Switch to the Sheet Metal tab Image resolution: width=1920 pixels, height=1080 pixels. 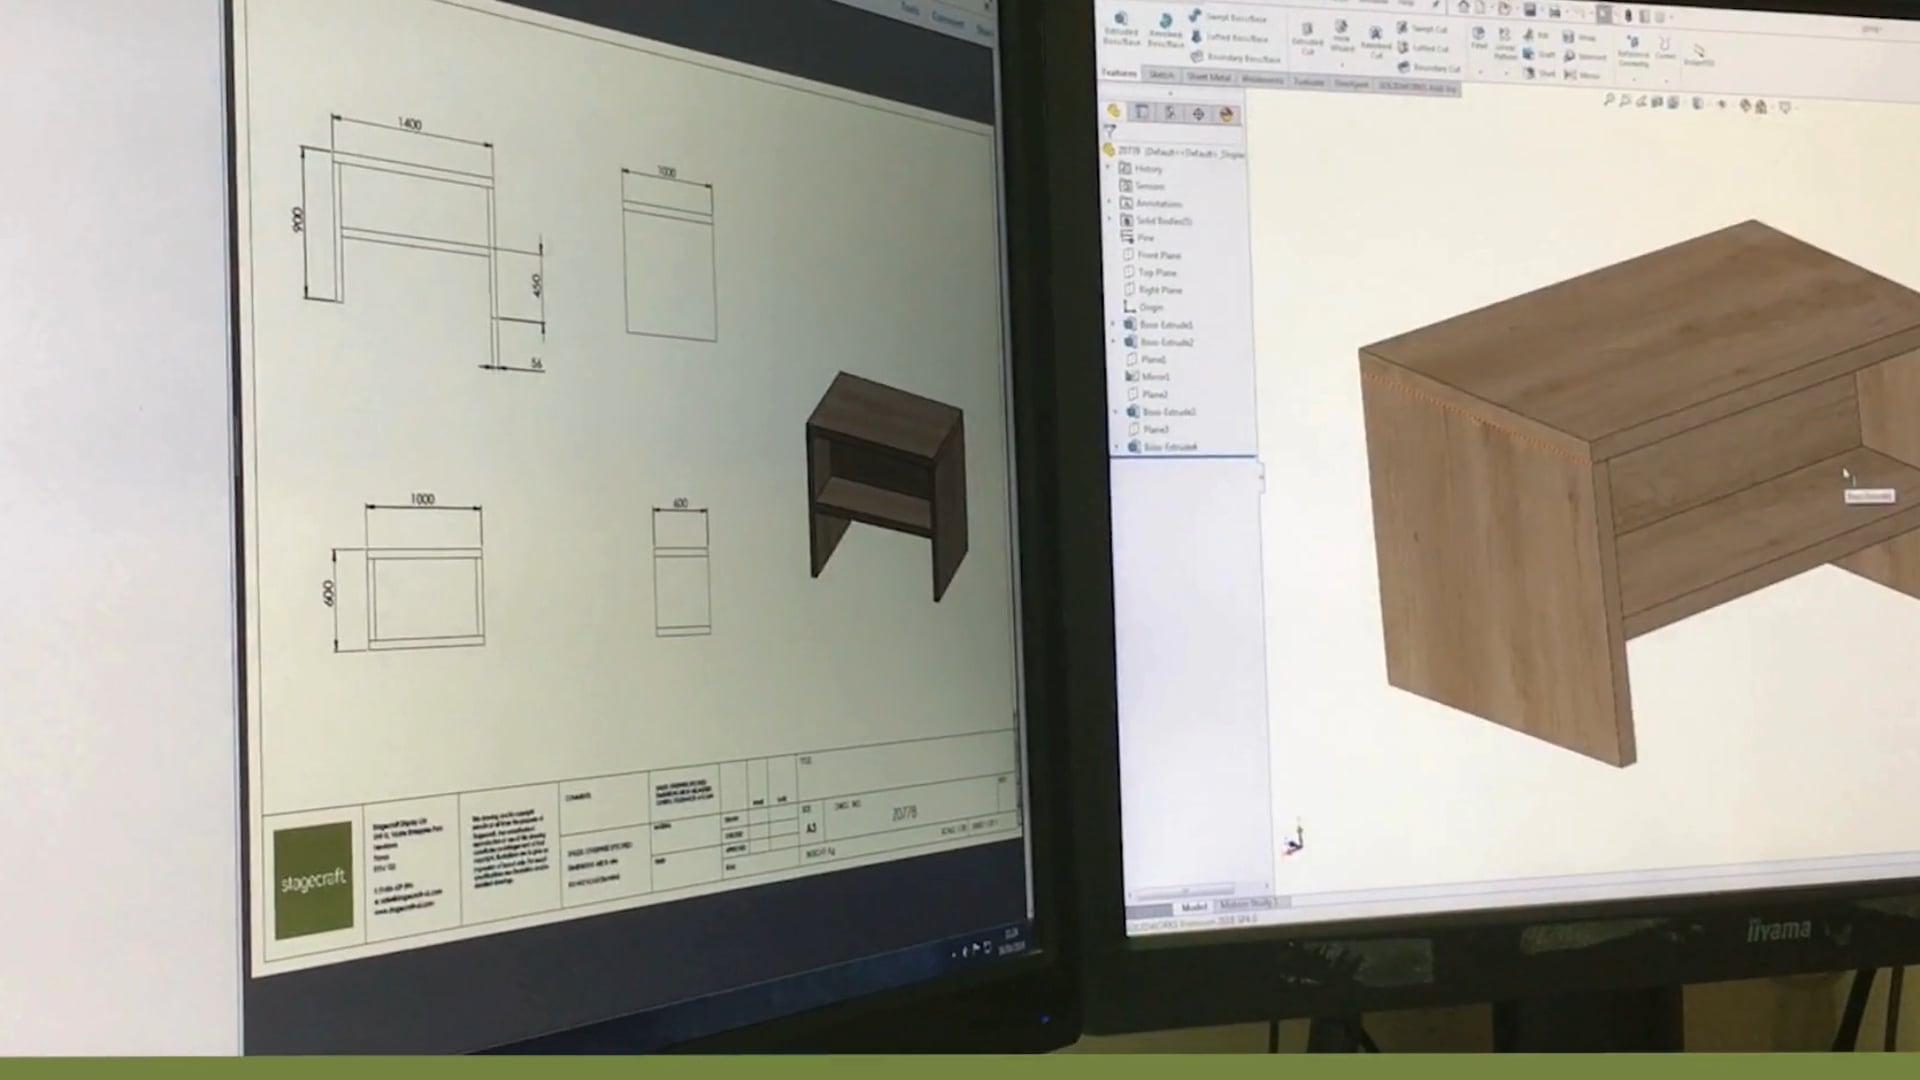tap(1210, 78)
